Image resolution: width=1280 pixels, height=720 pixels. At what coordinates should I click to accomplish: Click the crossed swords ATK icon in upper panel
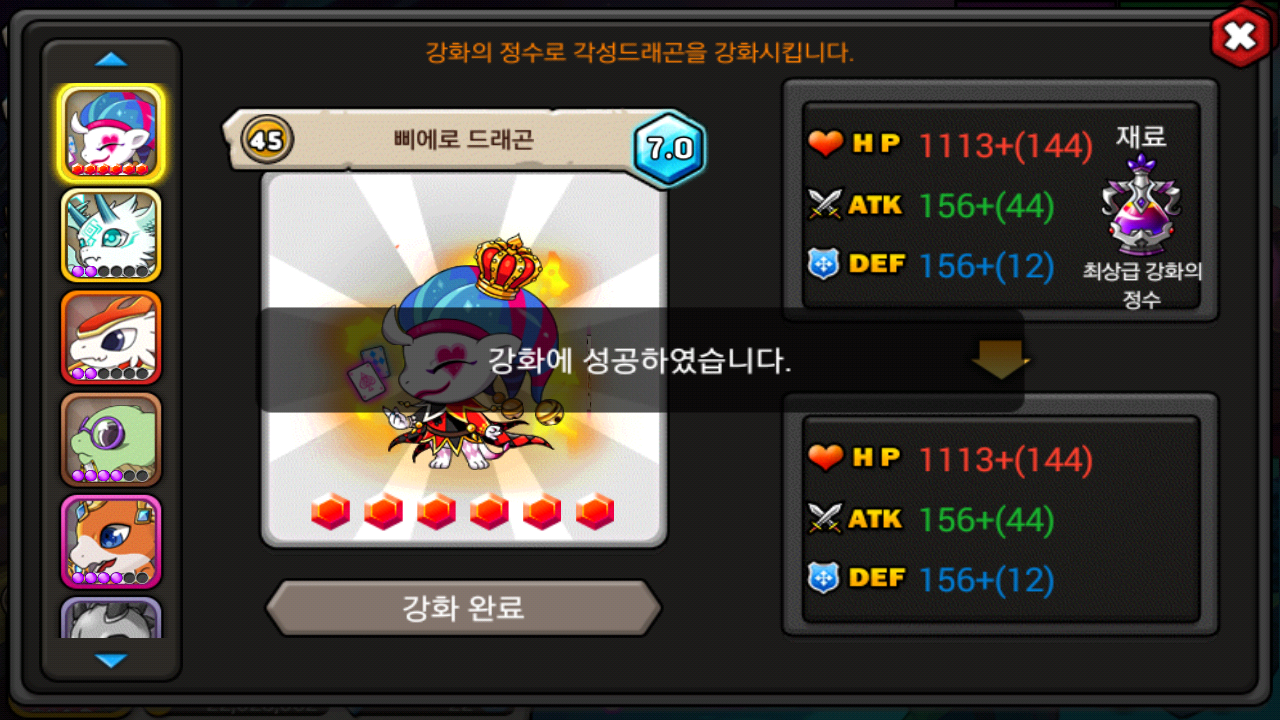click(x=826, y=205)
